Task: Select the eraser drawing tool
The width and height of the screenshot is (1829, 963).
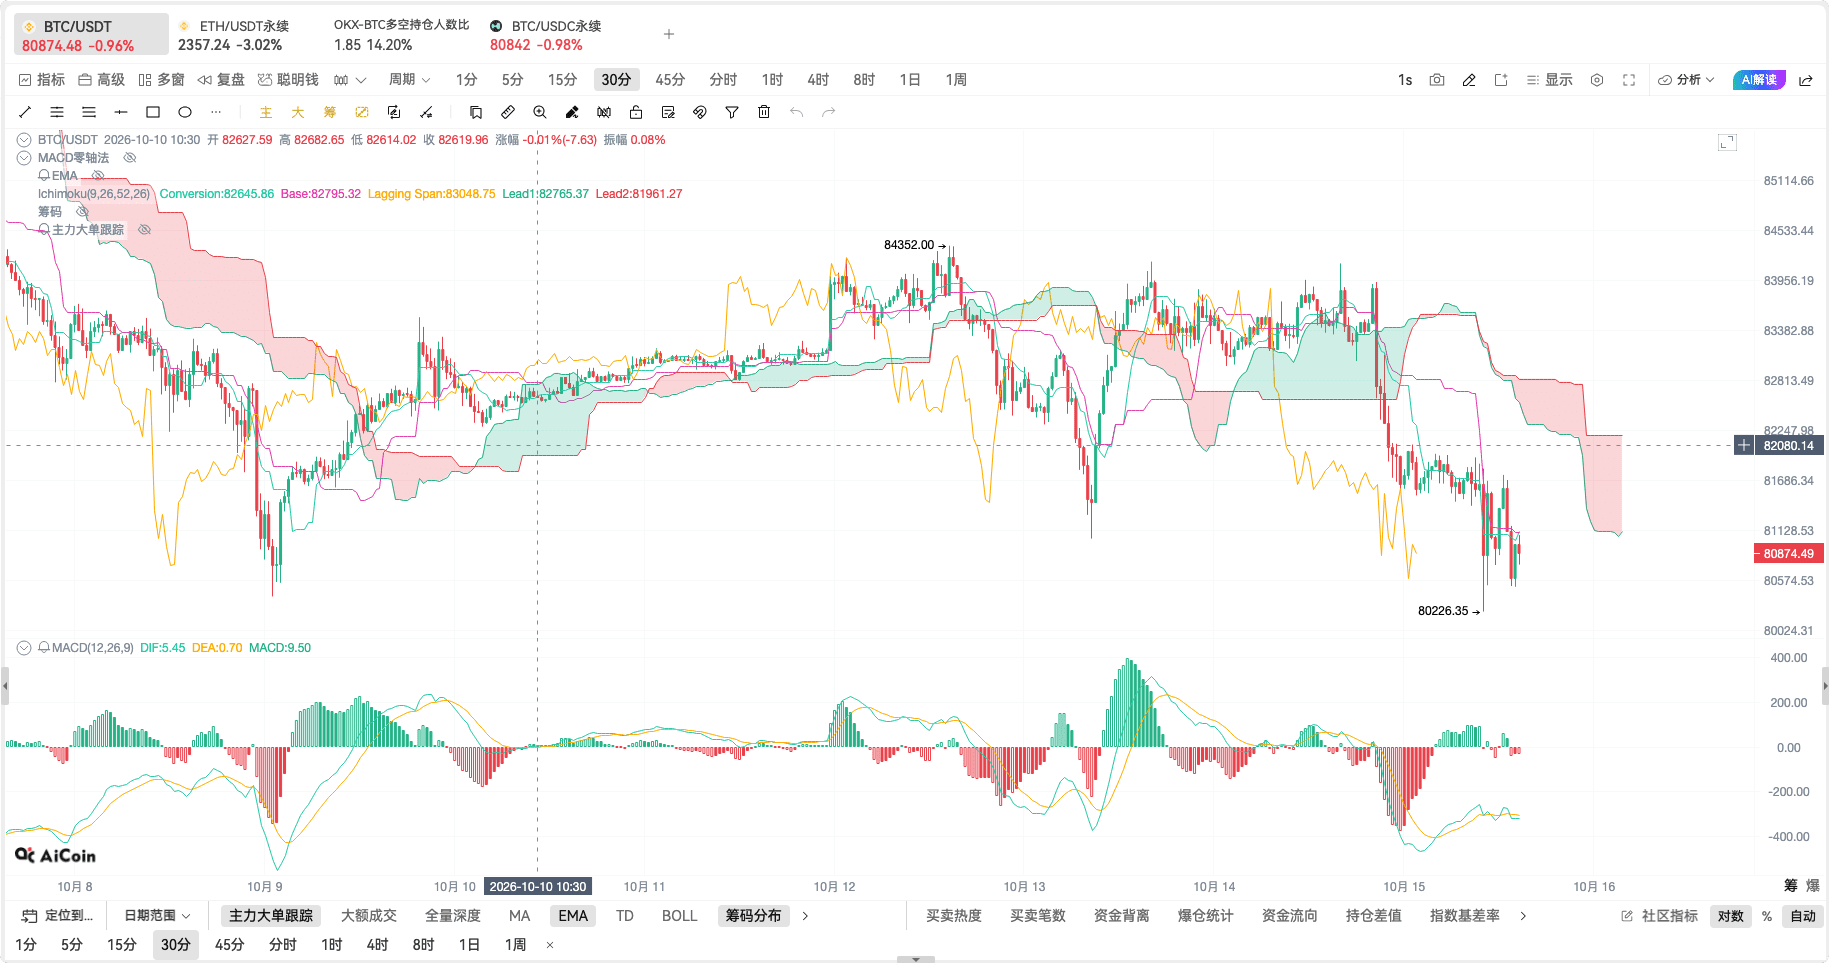Action: coord(572,112)
